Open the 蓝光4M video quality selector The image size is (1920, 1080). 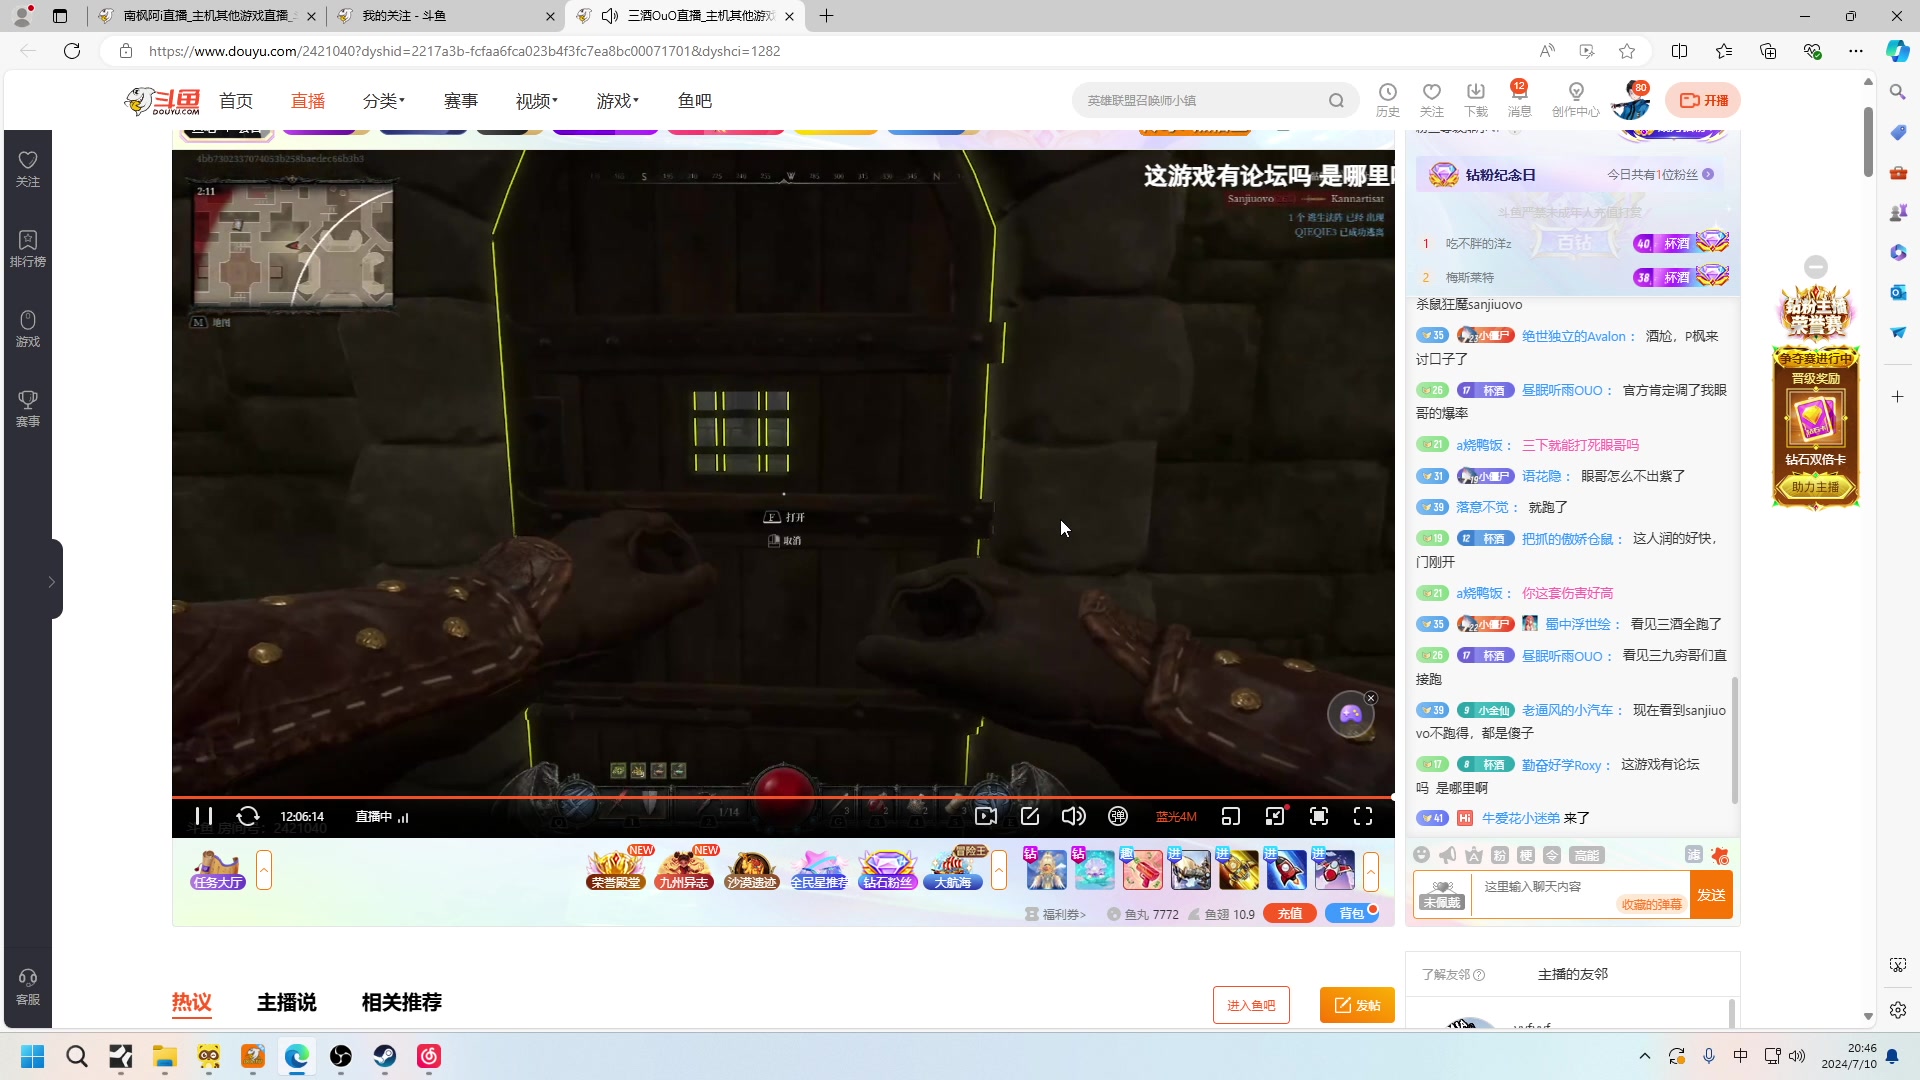(x=1176, y=817)
